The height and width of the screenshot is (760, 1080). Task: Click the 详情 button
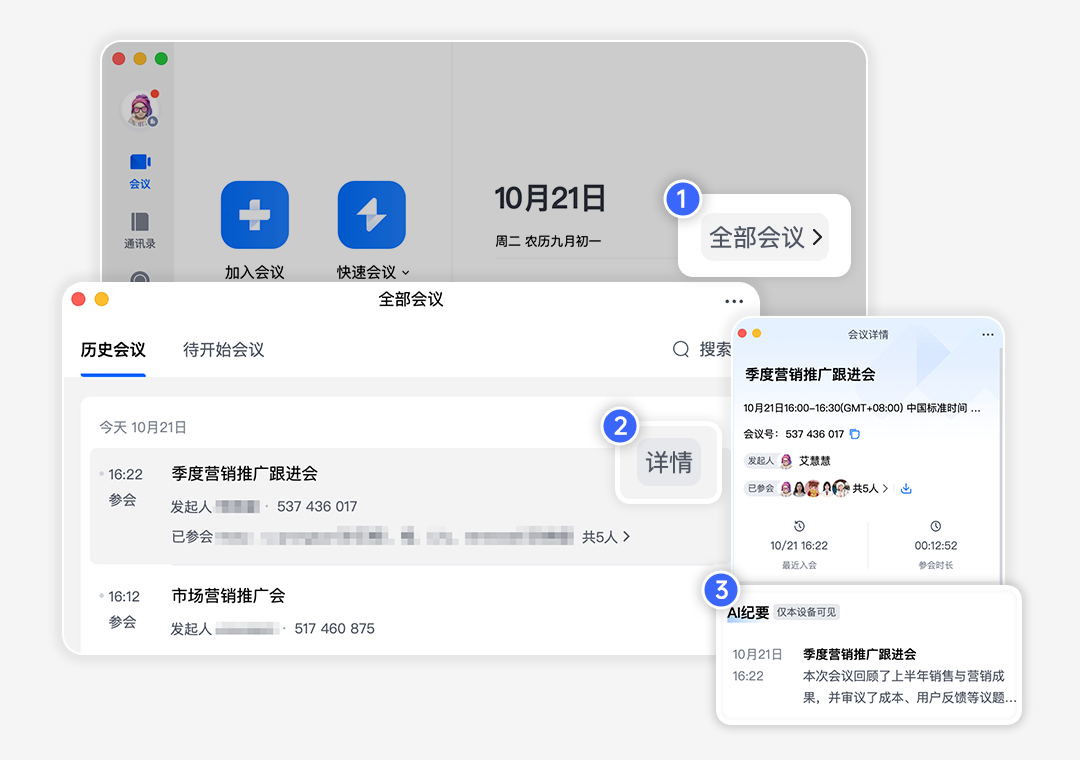[x=669, y=462]
